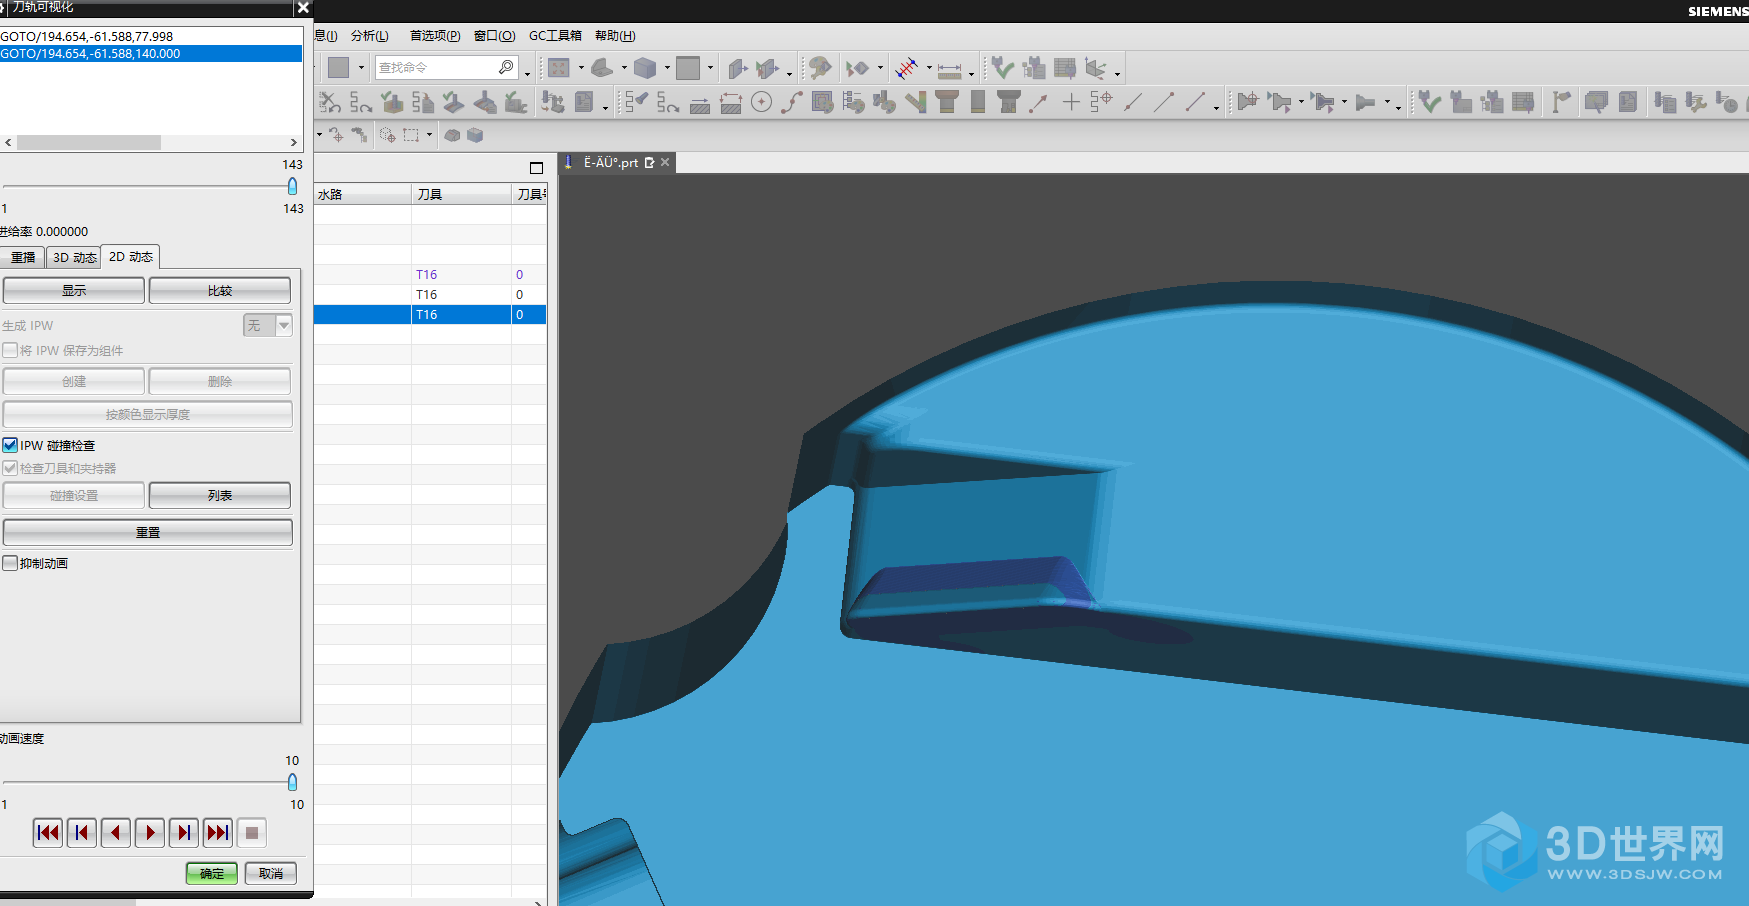This screenshot has height=906, width=1749.
Task: Click the T-shaped cutter tool icon
Action: [946, 102]
